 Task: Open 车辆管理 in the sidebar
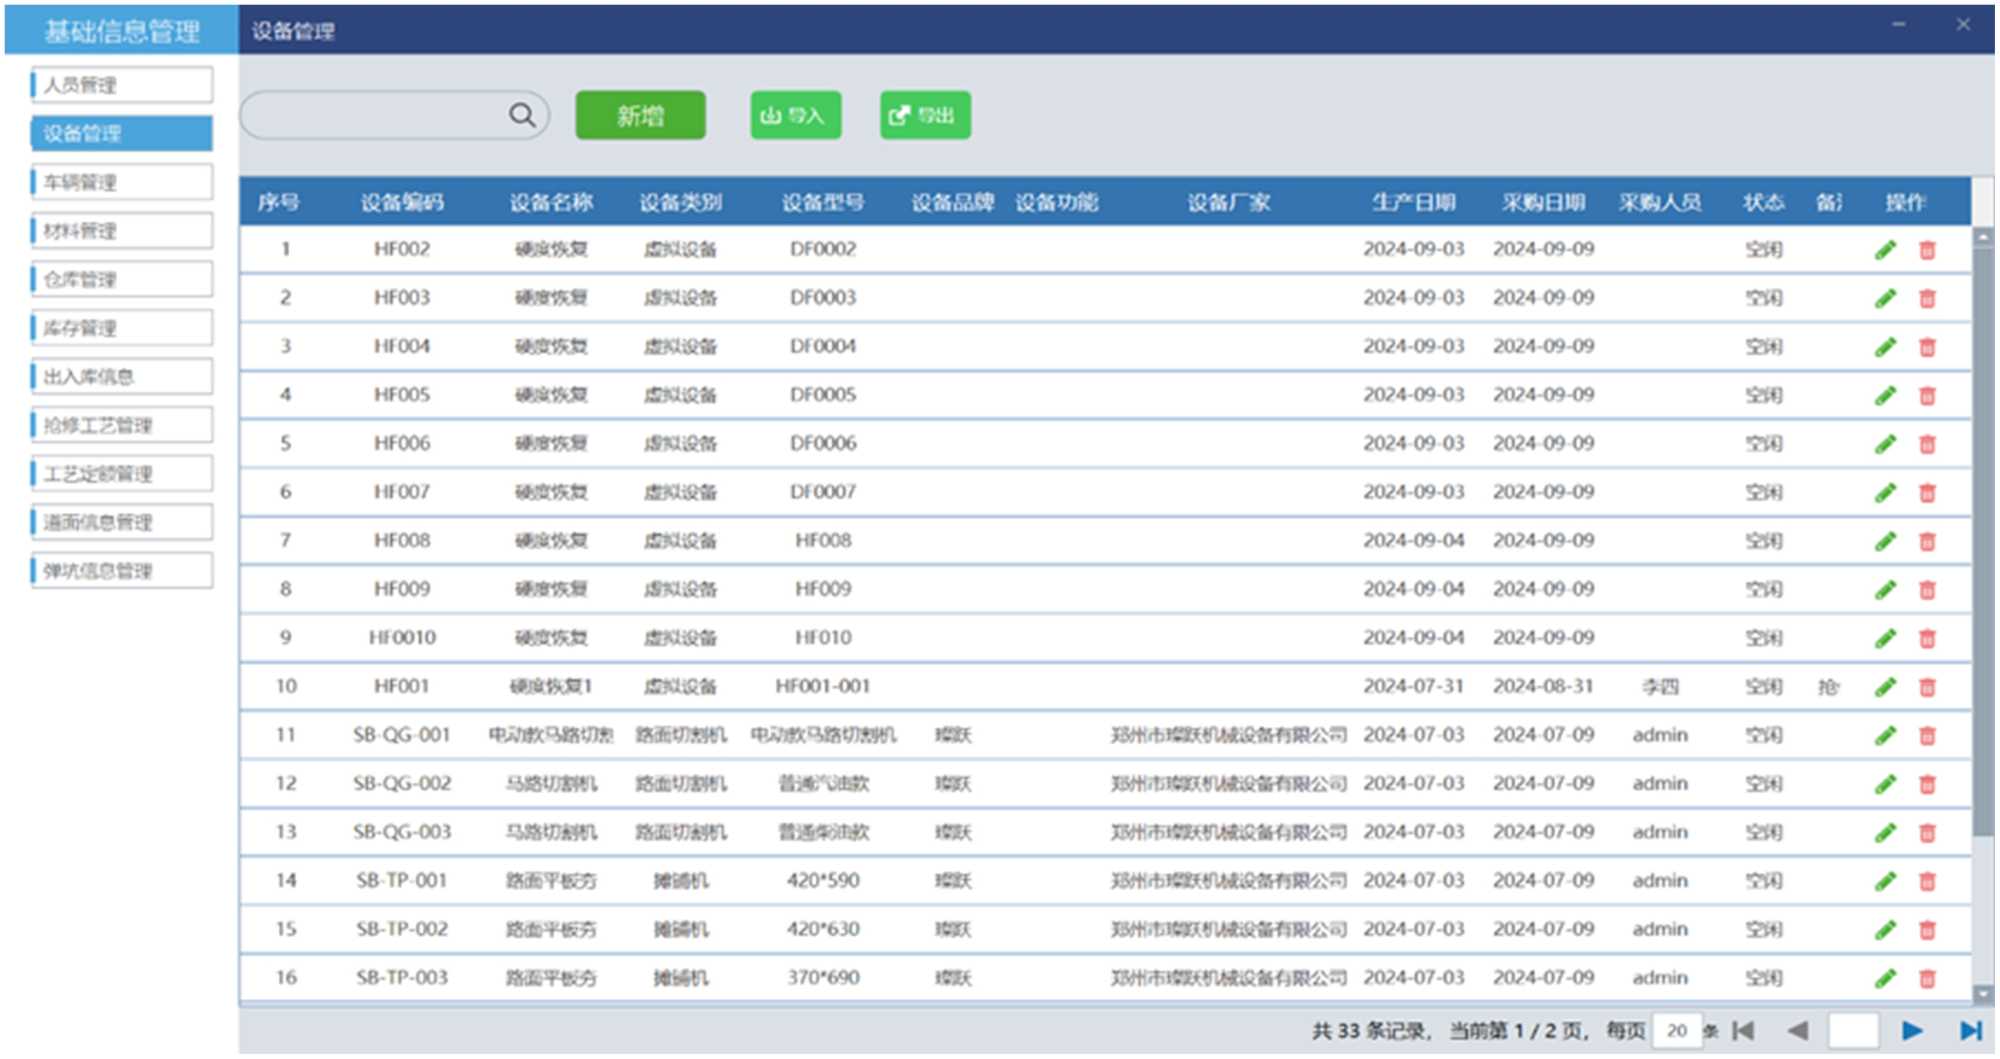[x=122, y=182]
